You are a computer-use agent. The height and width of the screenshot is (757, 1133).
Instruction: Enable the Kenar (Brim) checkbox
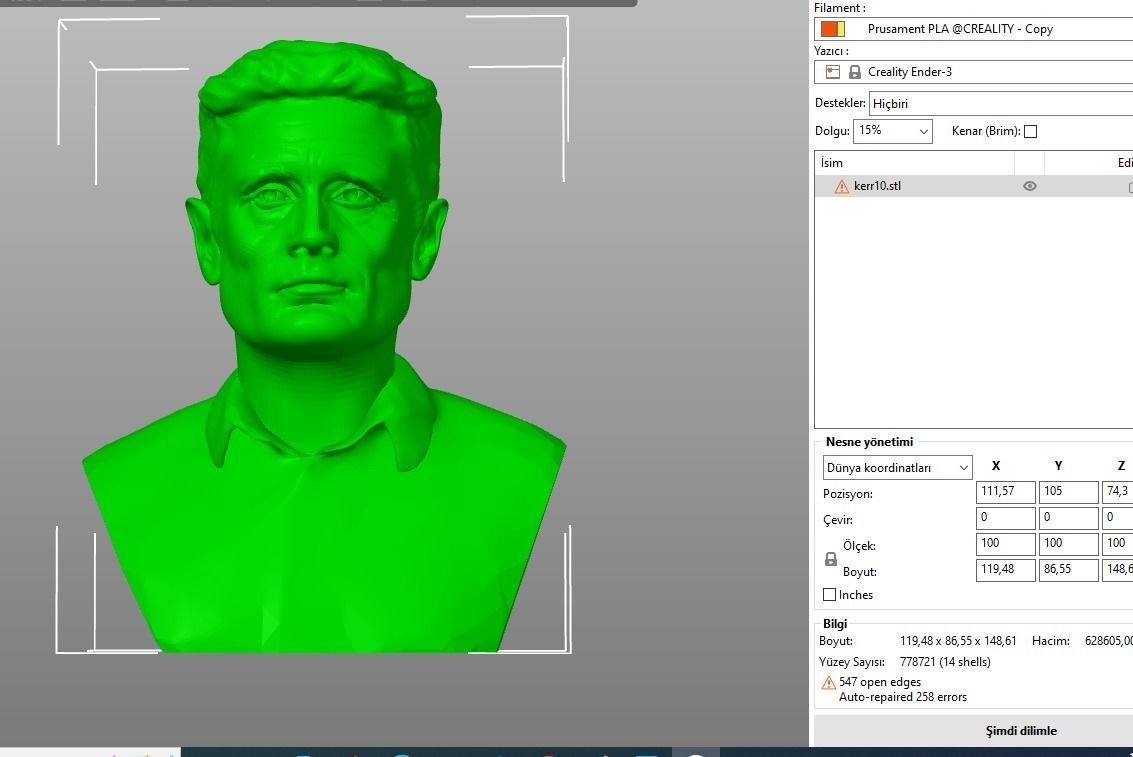tap(1031, 131)
